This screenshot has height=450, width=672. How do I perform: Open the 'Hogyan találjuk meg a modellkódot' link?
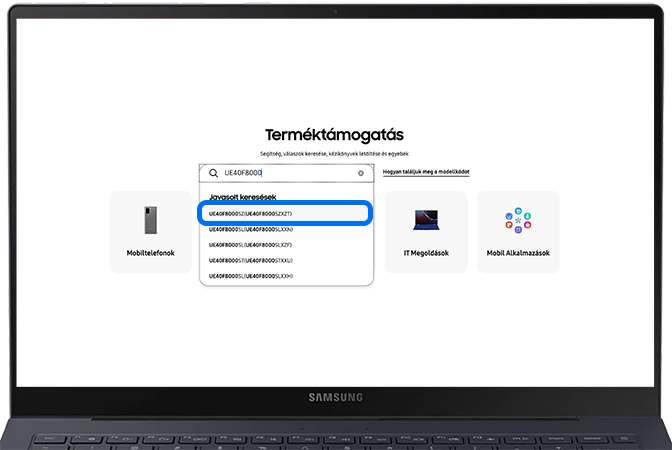coord(426,172)
